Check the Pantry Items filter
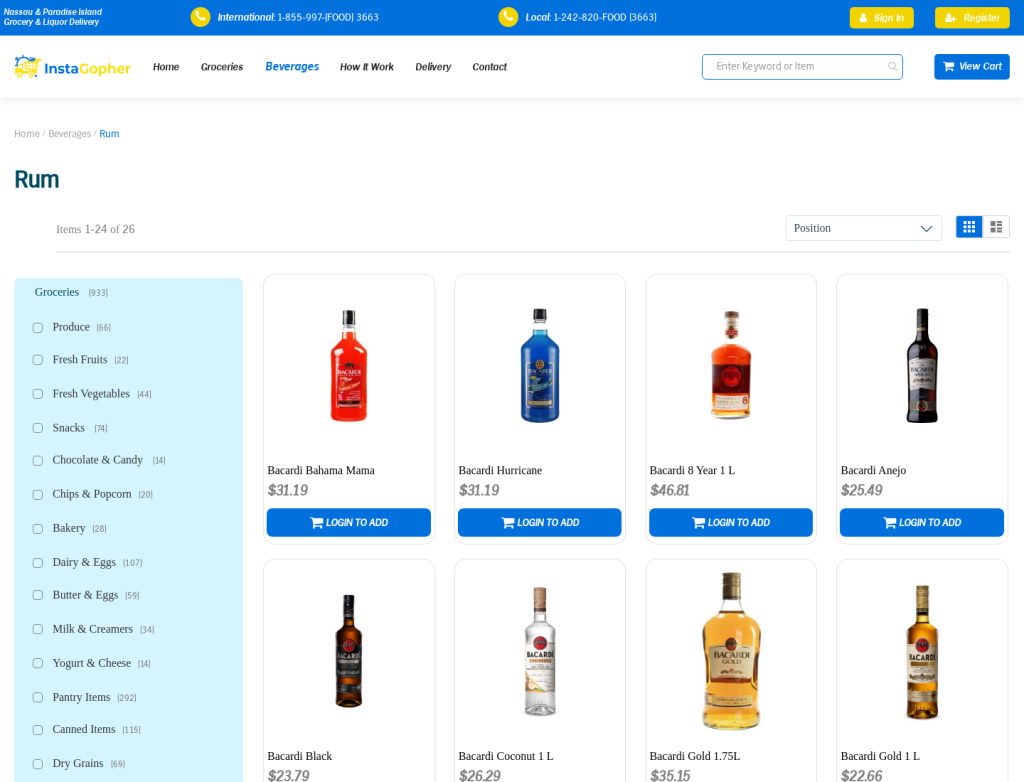This screenshot has width=1024, height=782. coord(38,697)
